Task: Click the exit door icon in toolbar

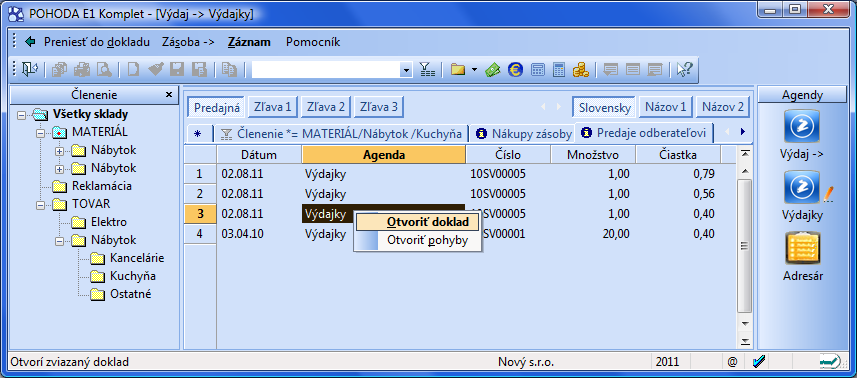Action: tap(29, 69)
